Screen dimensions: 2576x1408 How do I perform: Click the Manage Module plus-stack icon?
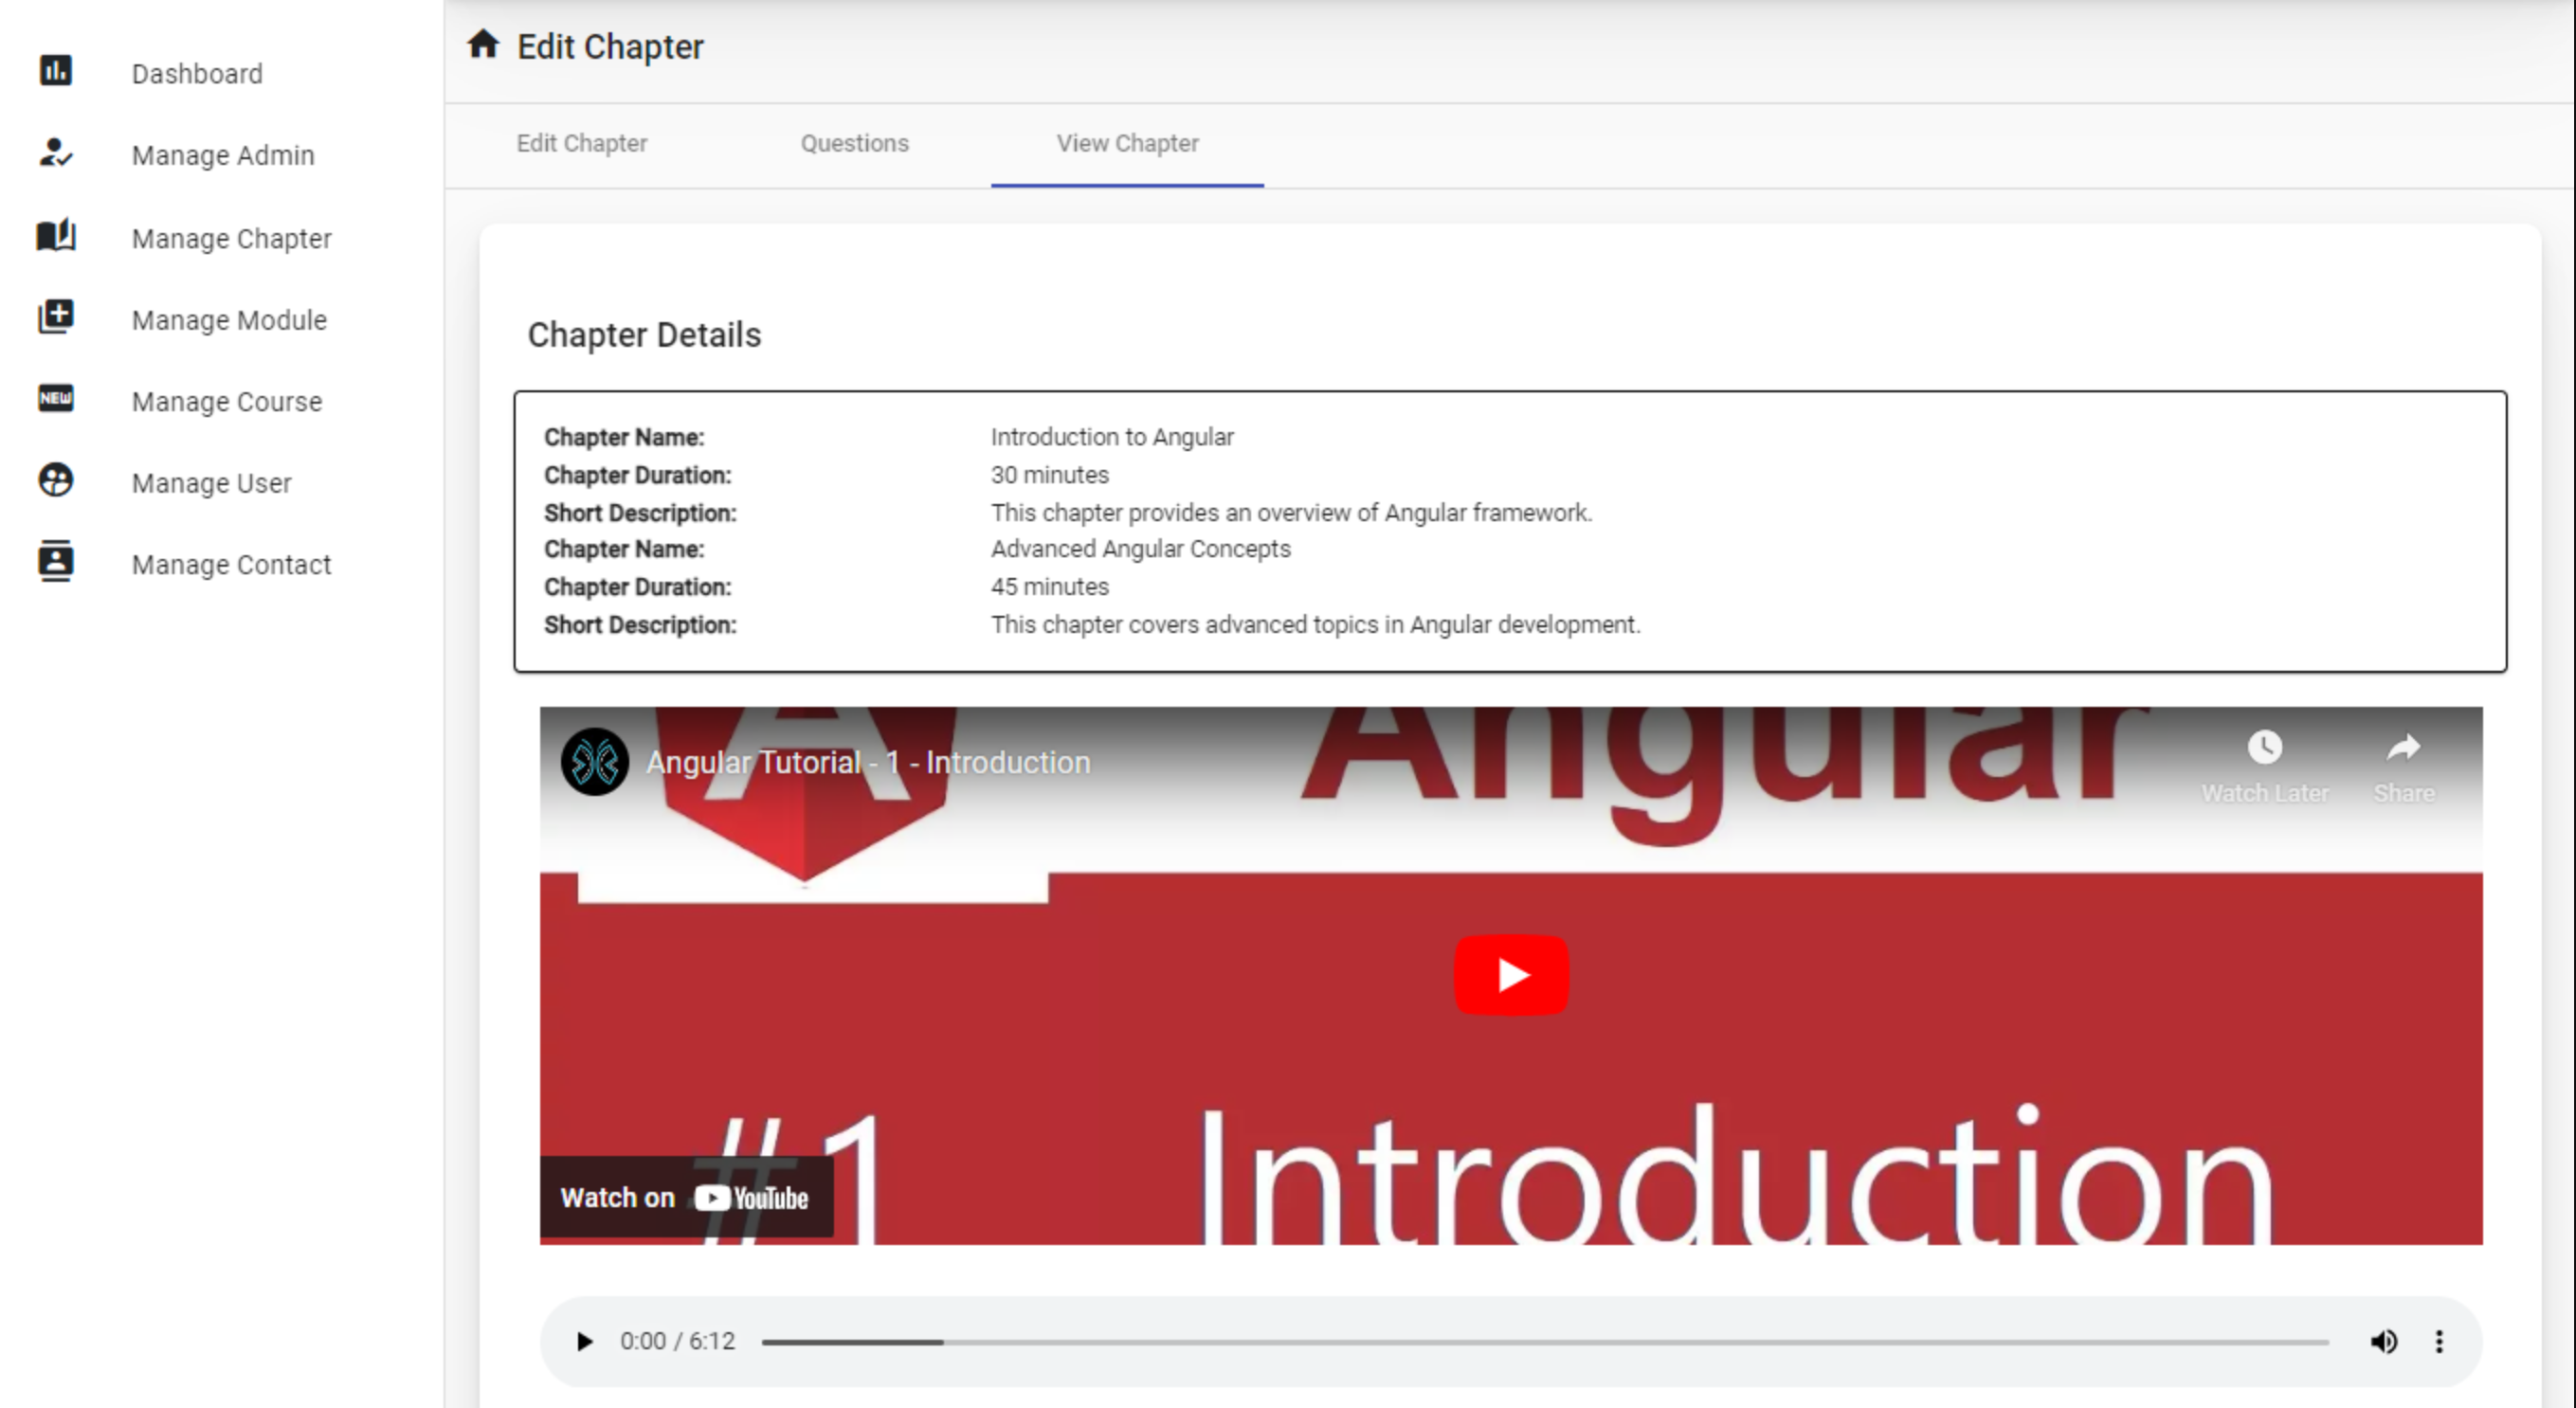(55, 317)
